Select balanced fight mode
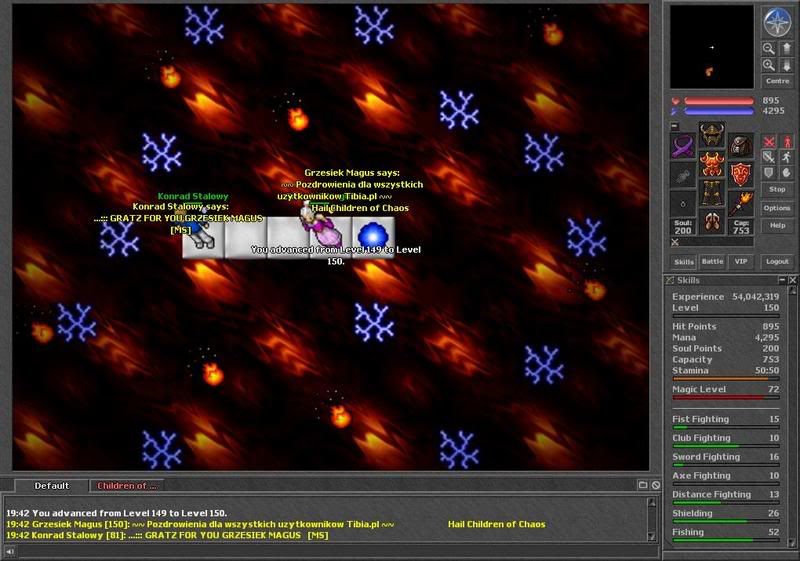This screenshot has height=561, width=800. point(769,157)
